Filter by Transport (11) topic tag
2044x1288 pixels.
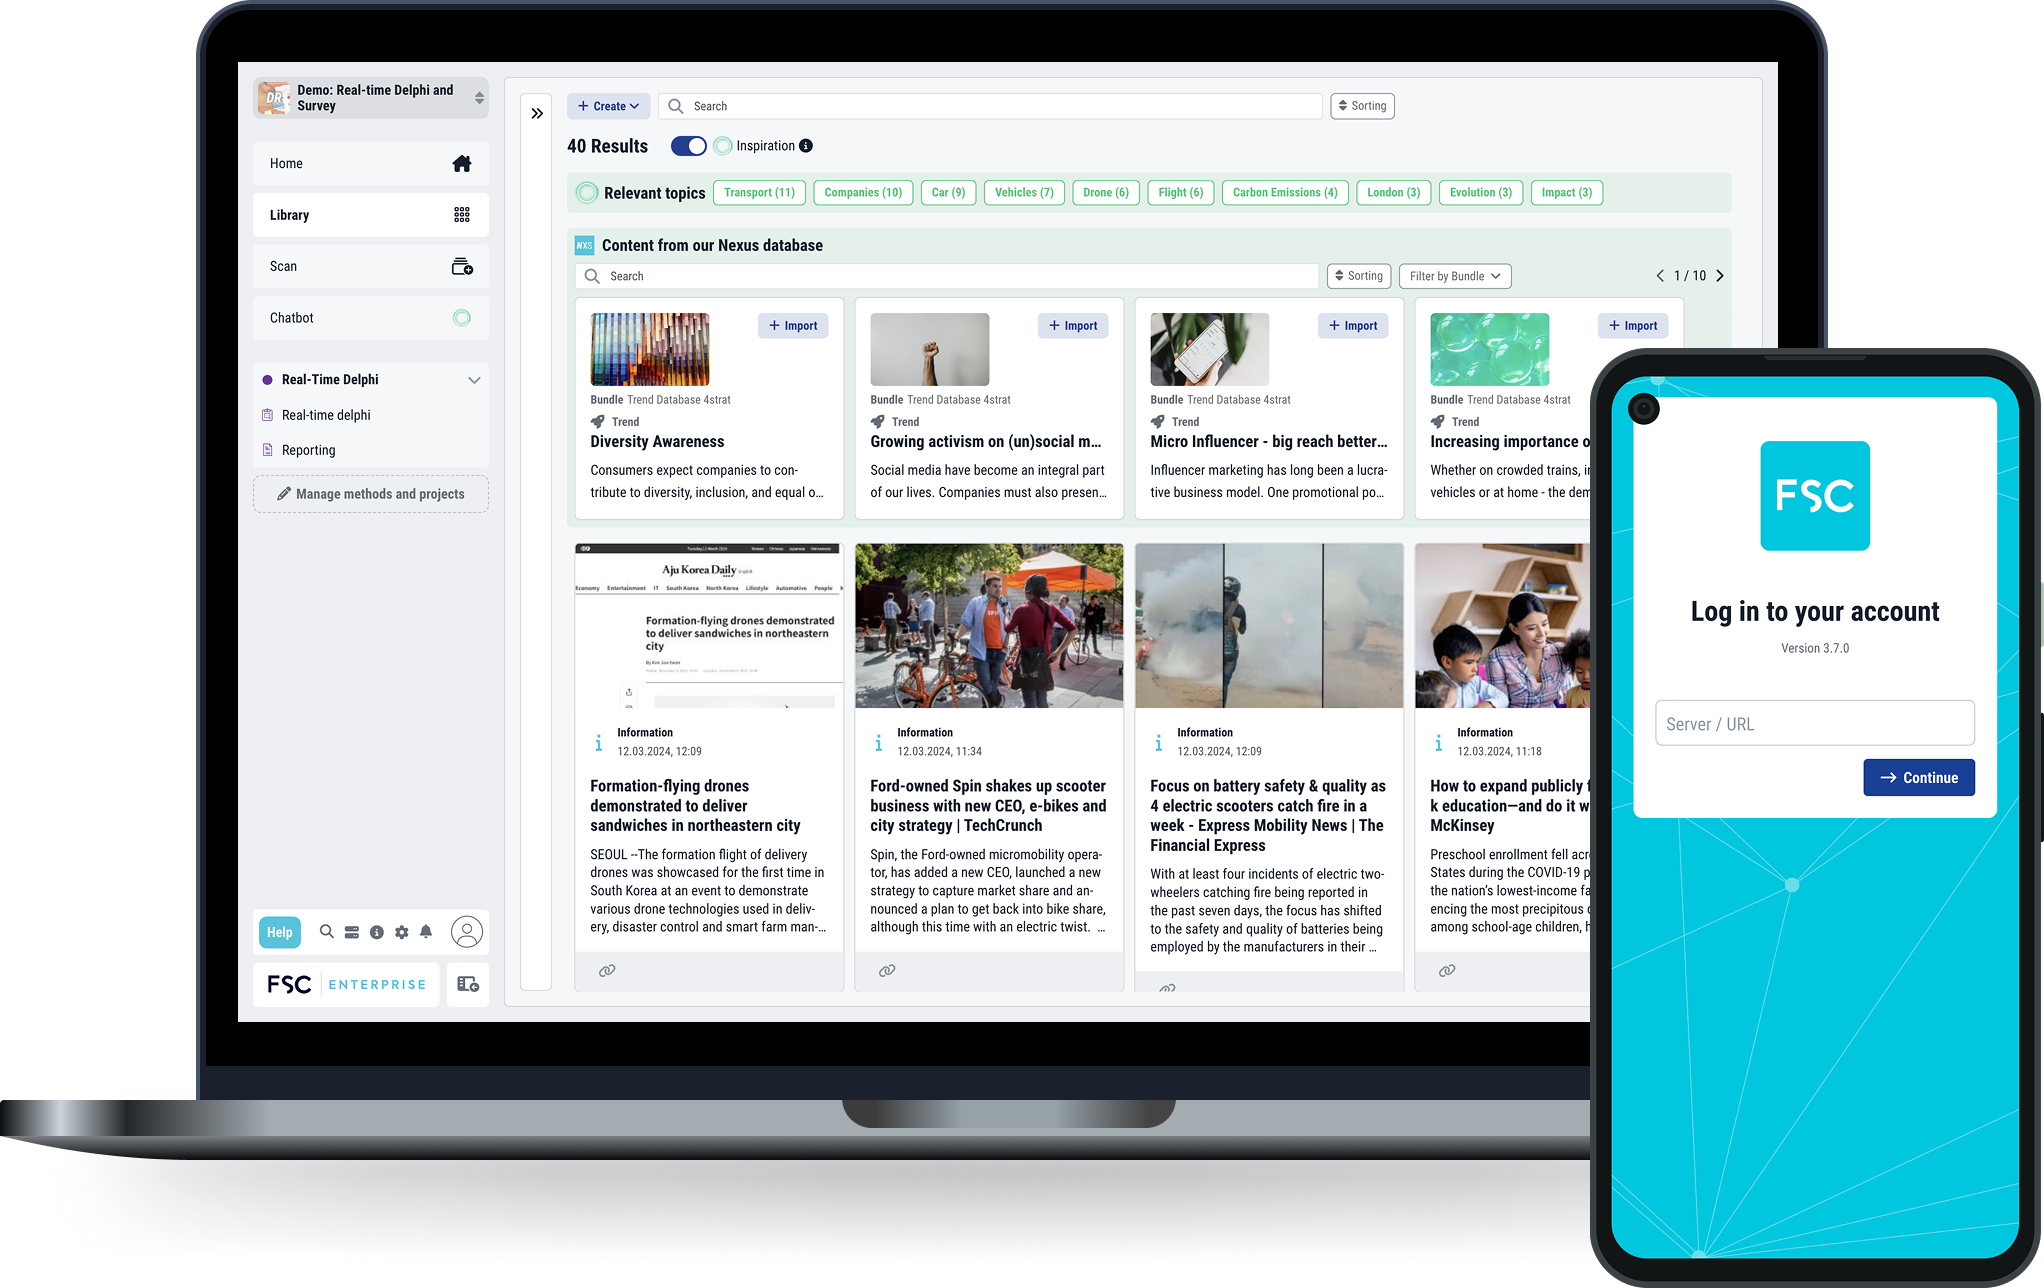[759, 193]
